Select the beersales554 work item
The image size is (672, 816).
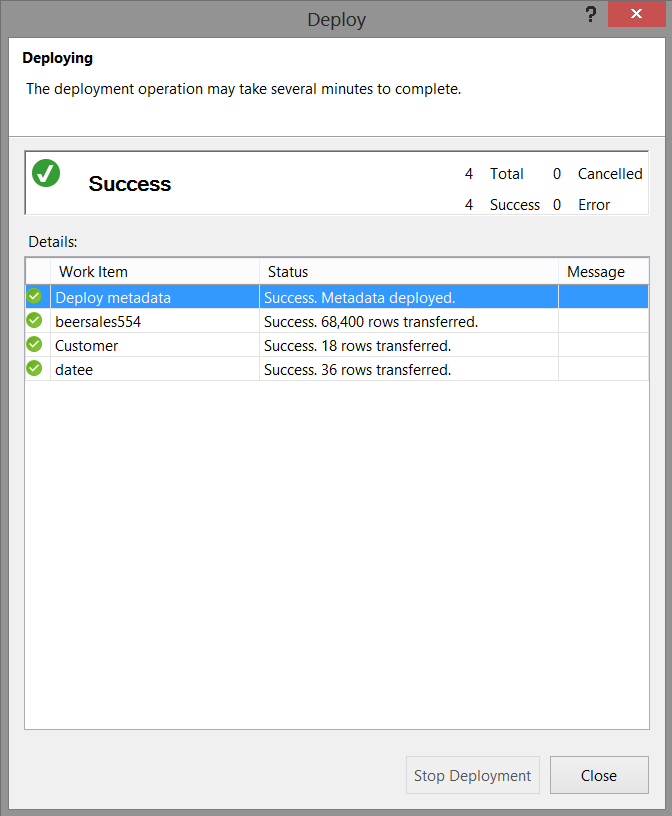click(x=98, y=322)
